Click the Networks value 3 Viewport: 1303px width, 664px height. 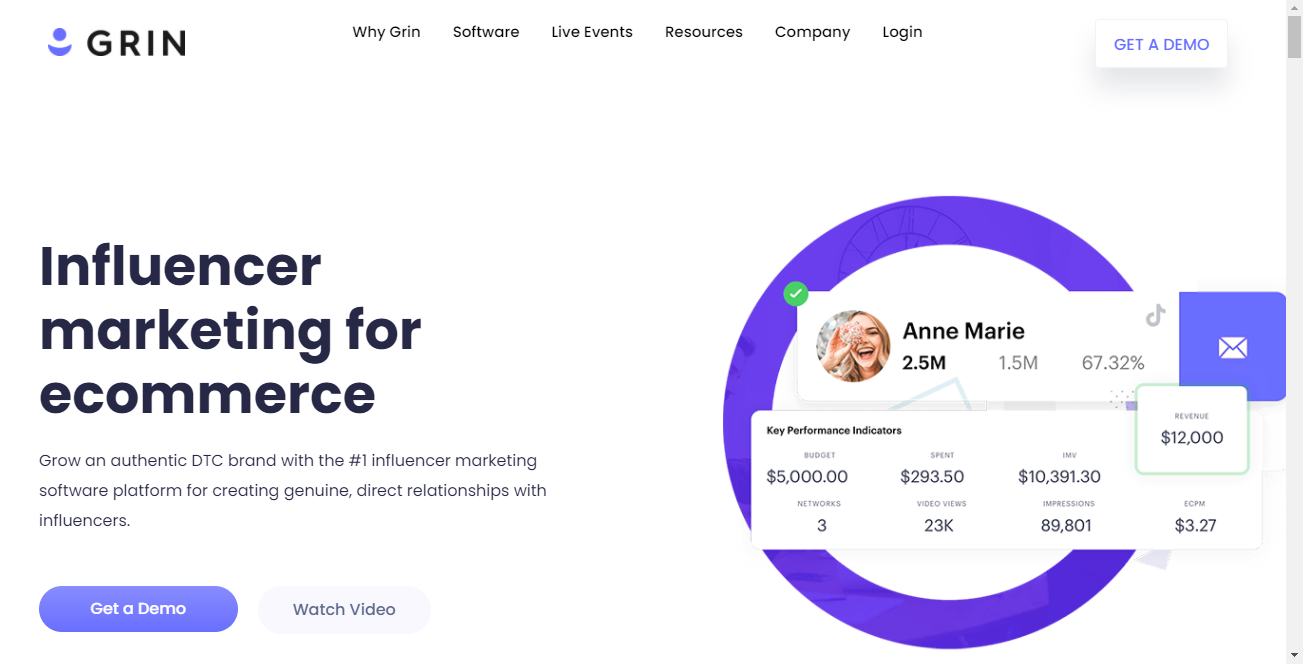(x=822, y=525)
